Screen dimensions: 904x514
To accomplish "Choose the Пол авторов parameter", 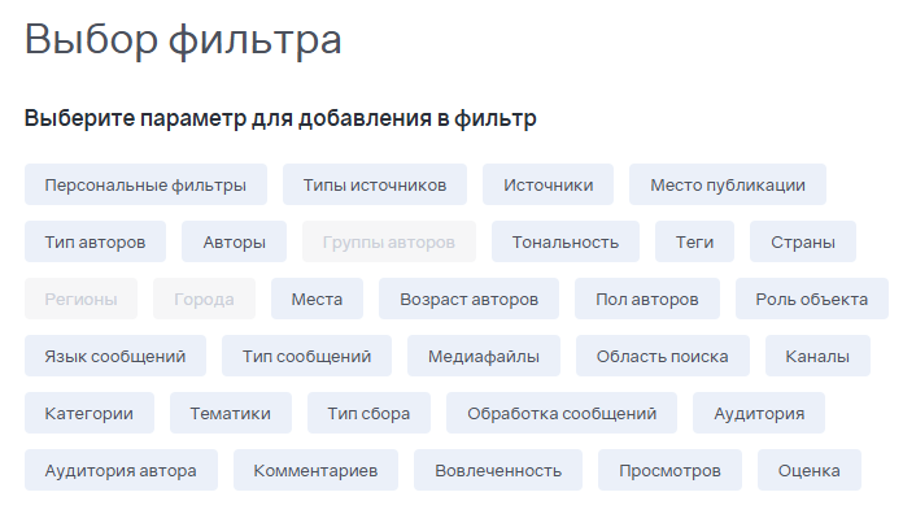I will pyautogui.click(x=647, y=299).
